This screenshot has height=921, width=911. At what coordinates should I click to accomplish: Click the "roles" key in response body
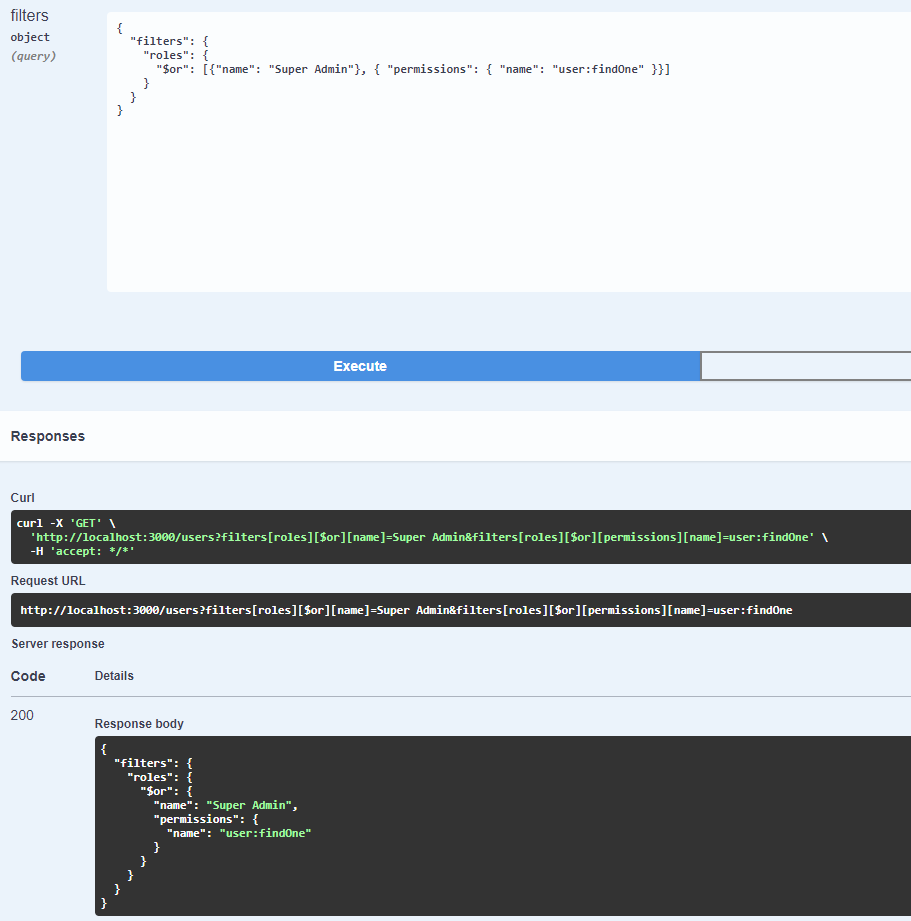click(150, 777)
